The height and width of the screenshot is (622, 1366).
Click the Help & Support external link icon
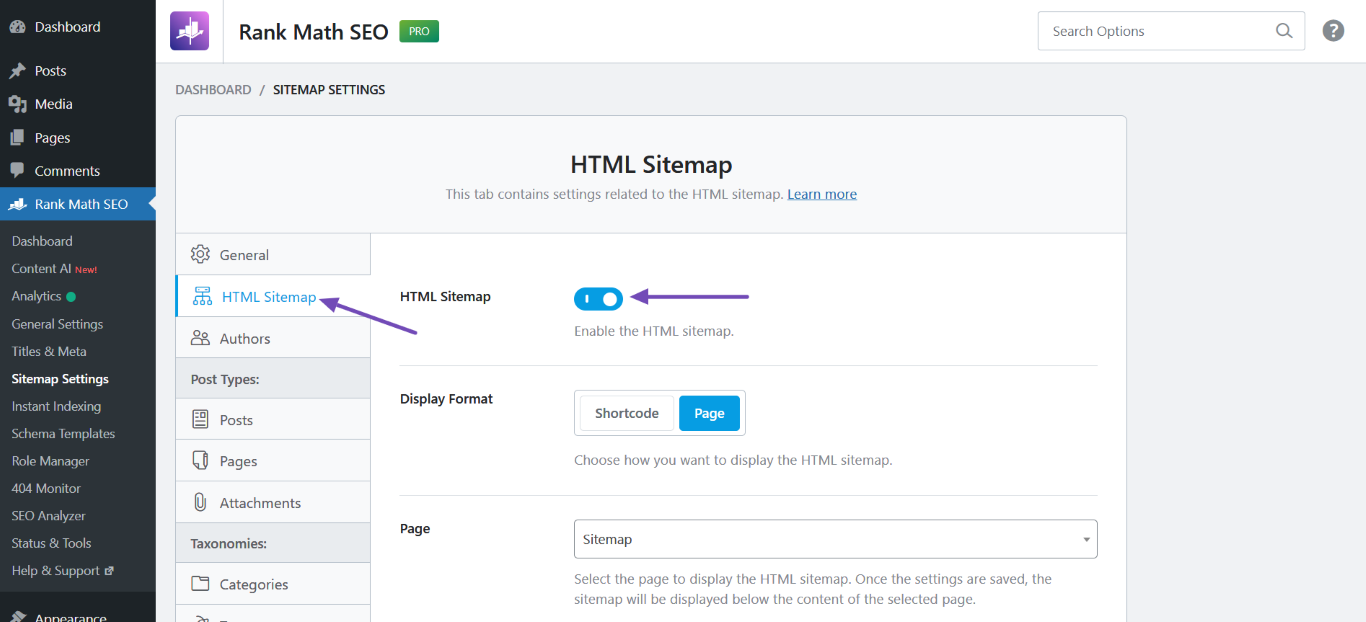[x=109, y=571]
